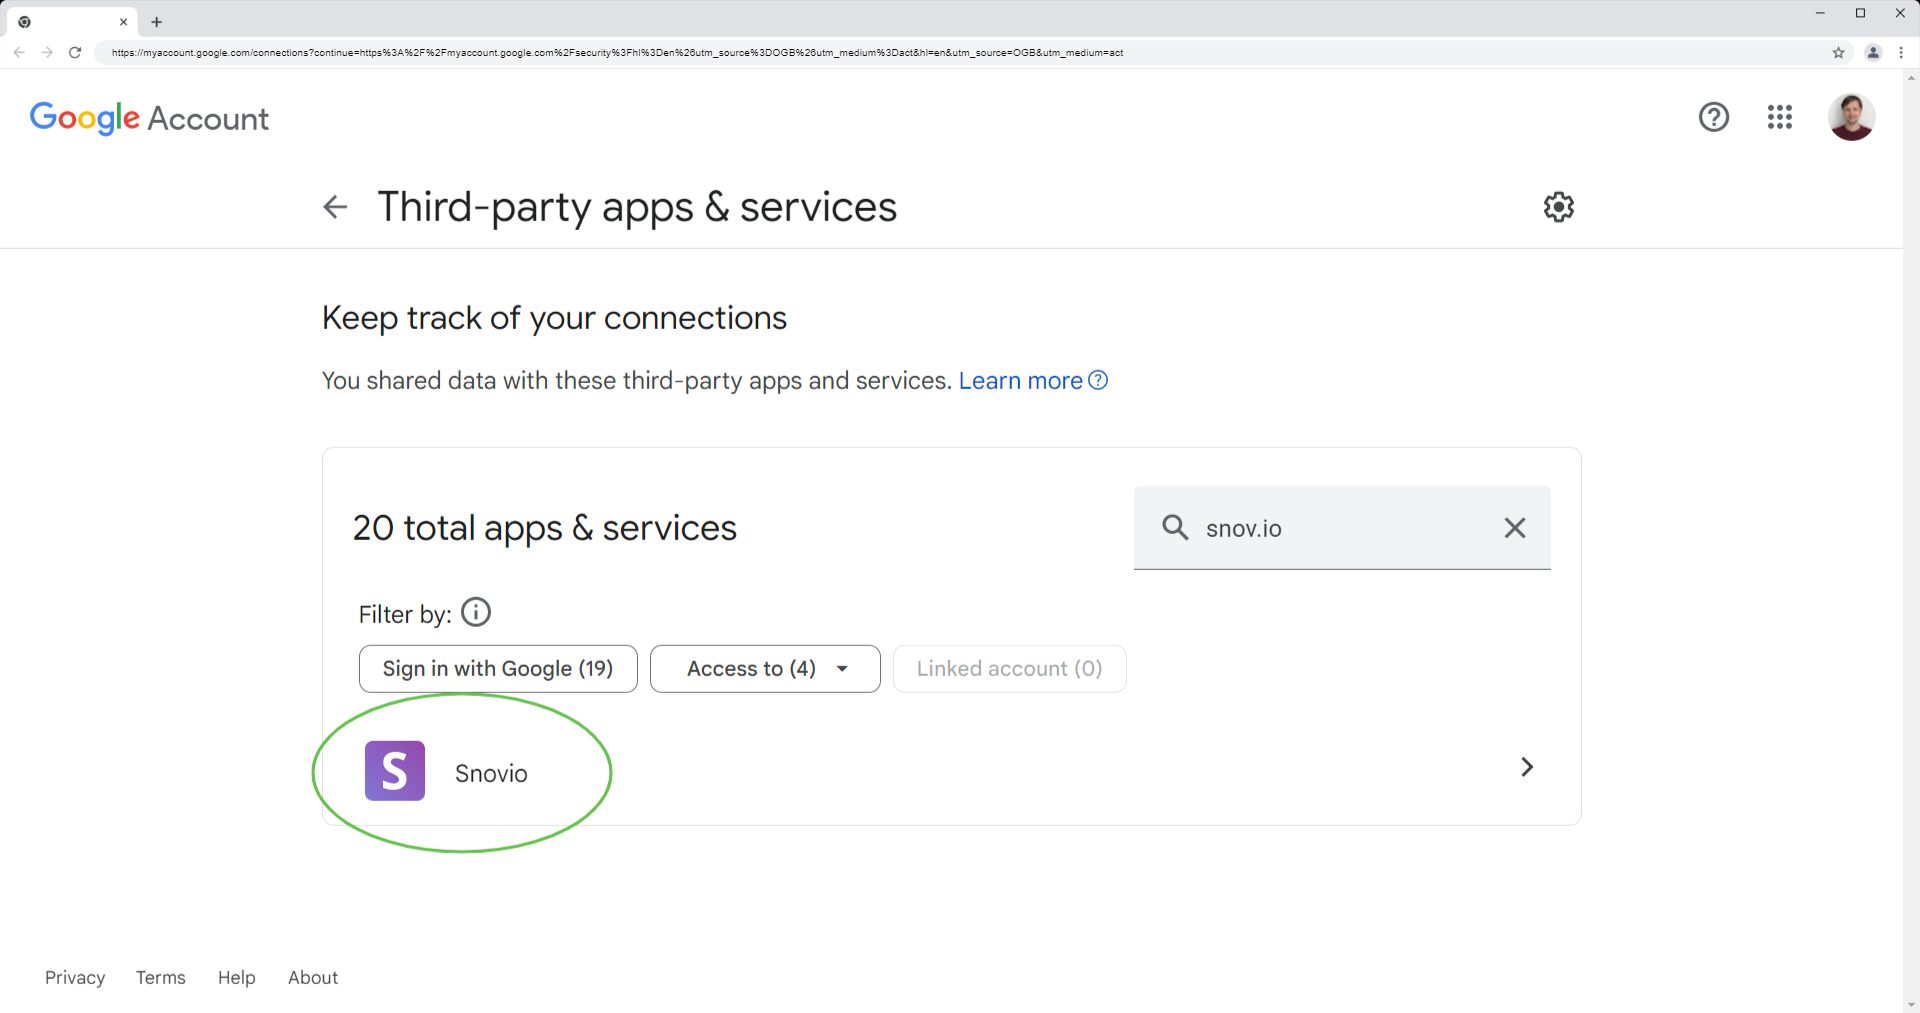
Task: Open the Google apps grid menu
Action: [x=1779, y=117]
